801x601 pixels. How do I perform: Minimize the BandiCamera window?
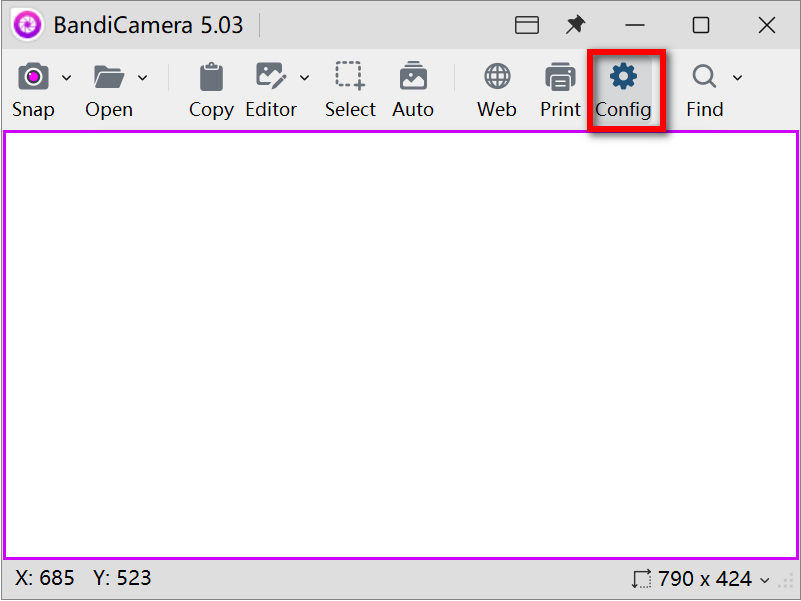pos(635,25)
